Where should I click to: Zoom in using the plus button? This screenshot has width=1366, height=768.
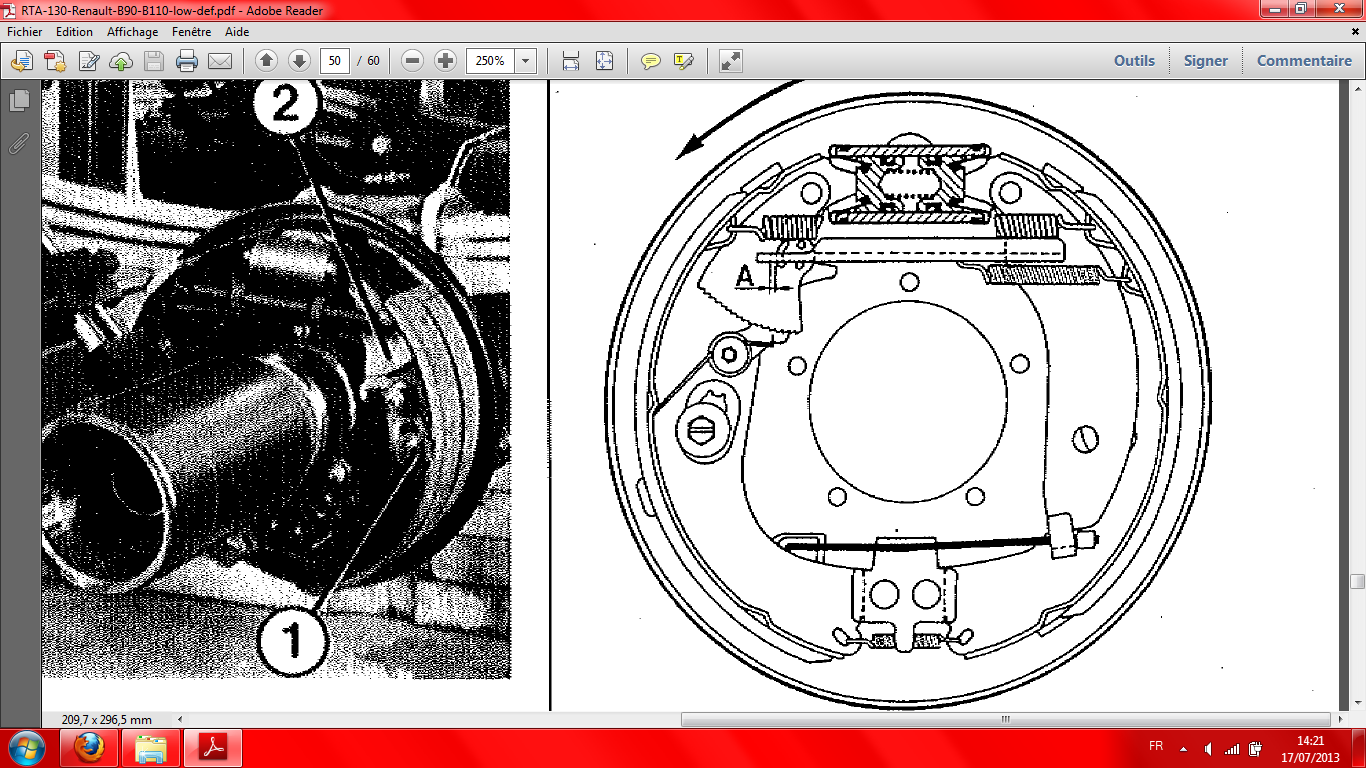click(445, 61)
